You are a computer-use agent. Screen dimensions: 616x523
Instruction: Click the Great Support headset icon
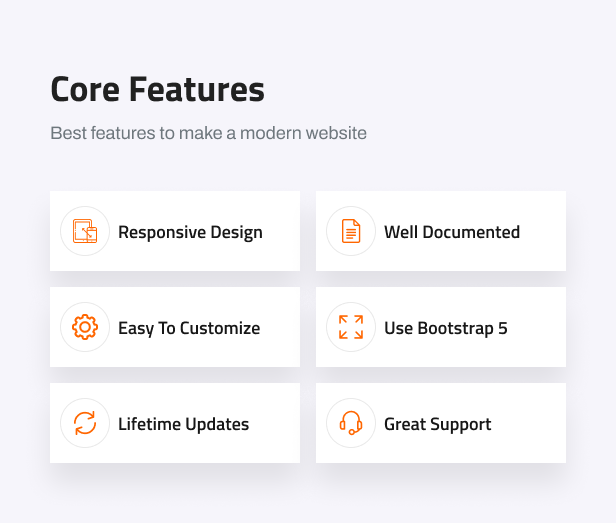(x=351, y=423)
